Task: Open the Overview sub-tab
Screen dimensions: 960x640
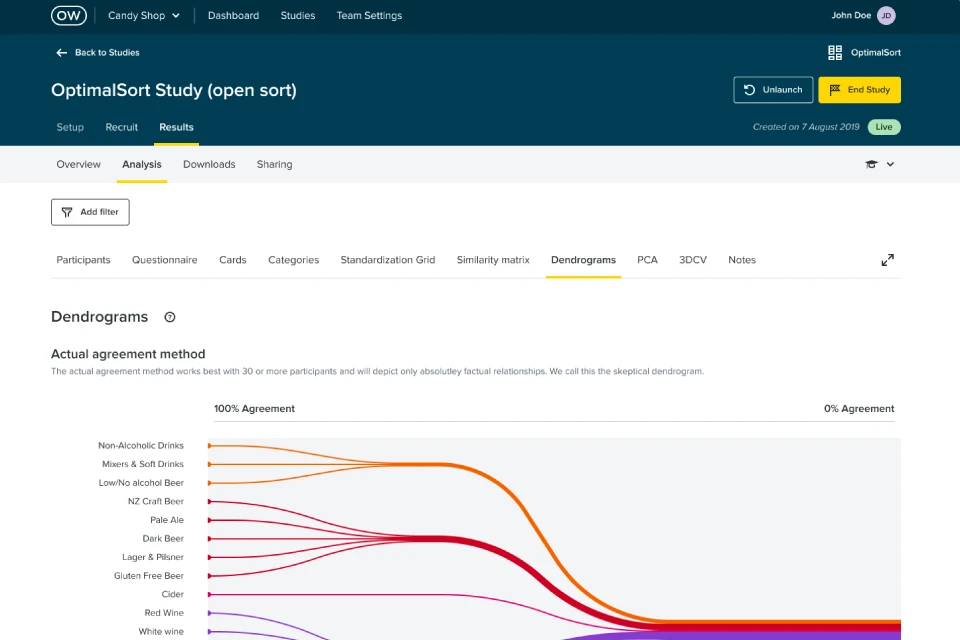Action: 78,164
